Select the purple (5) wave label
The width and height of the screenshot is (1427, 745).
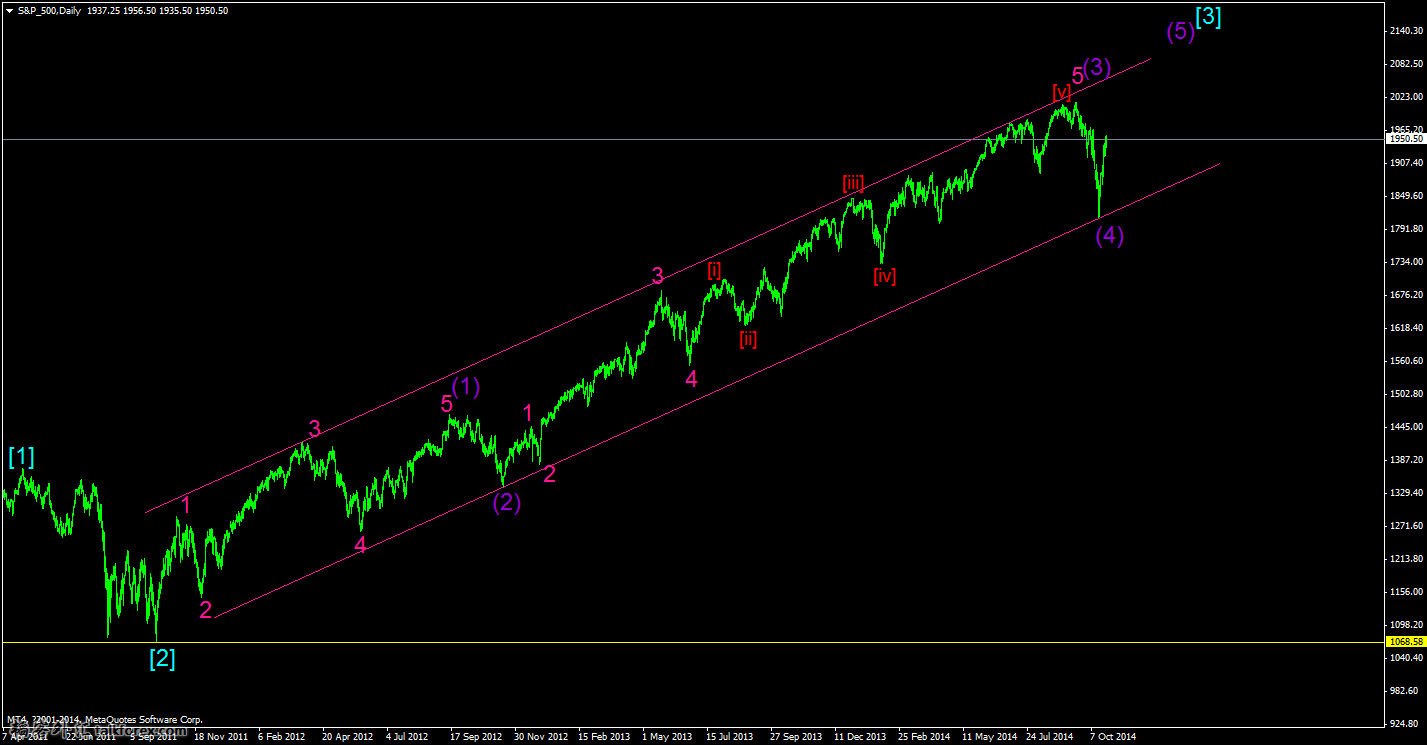1181,31
